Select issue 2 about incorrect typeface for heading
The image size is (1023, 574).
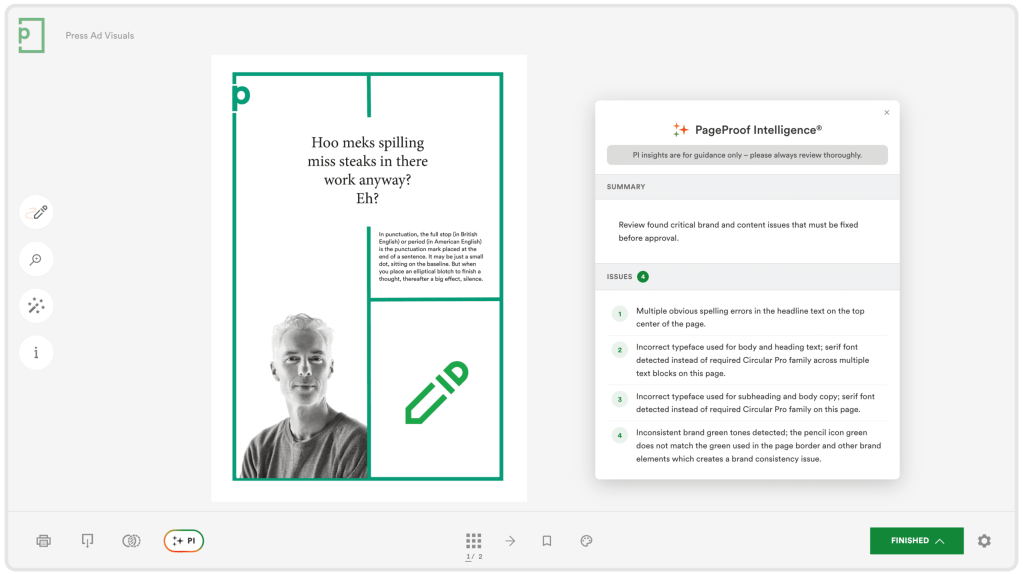coord(748,360)
